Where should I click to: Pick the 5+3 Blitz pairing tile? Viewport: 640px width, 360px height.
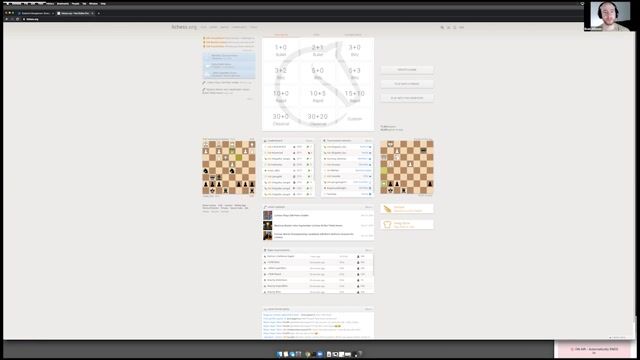[x=355, y=73]
